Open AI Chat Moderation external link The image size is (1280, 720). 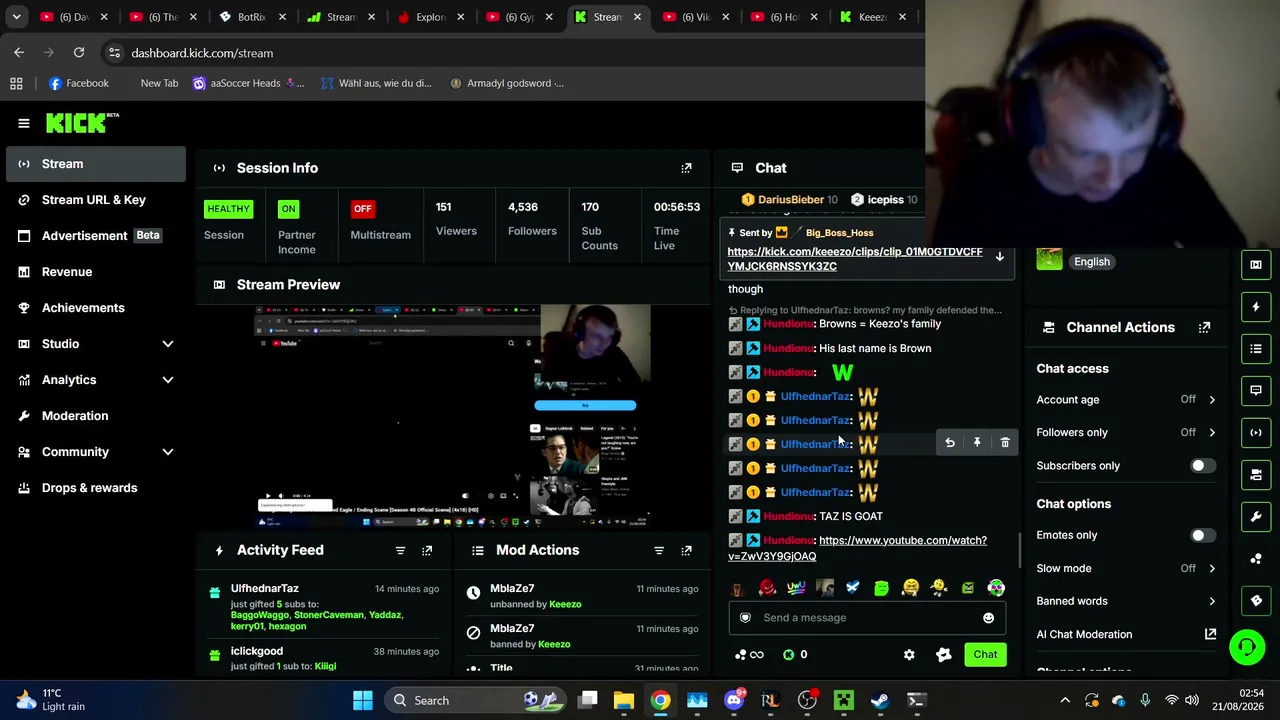[1210, 634]
